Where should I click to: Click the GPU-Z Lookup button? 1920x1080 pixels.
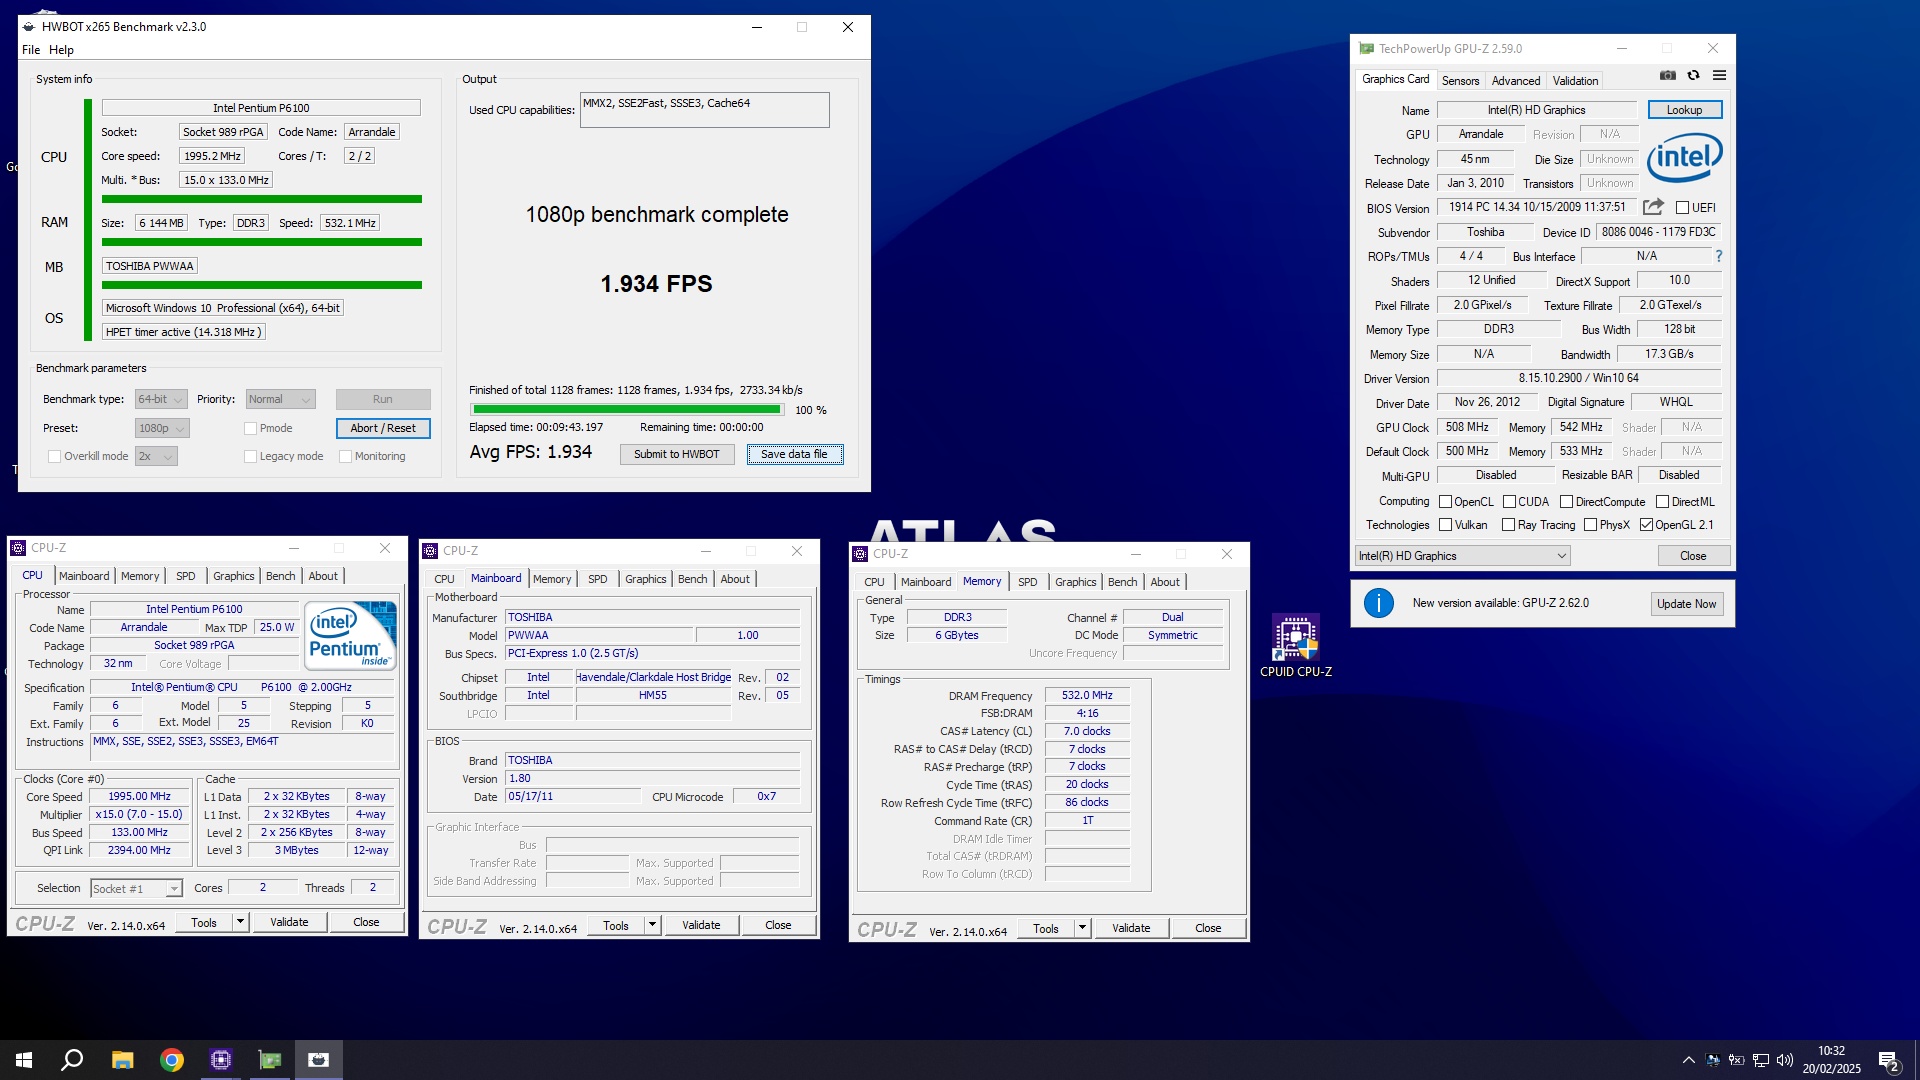pos(1685,110)
